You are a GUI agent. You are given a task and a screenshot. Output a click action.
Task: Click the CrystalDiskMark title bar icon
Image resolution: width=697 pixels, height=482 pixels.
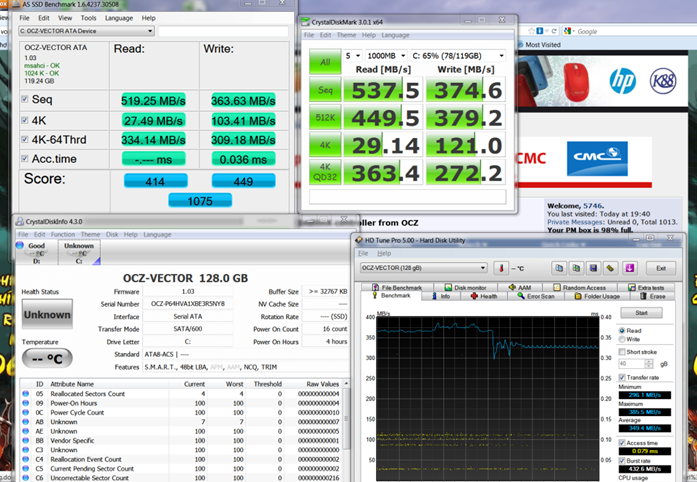305,21
